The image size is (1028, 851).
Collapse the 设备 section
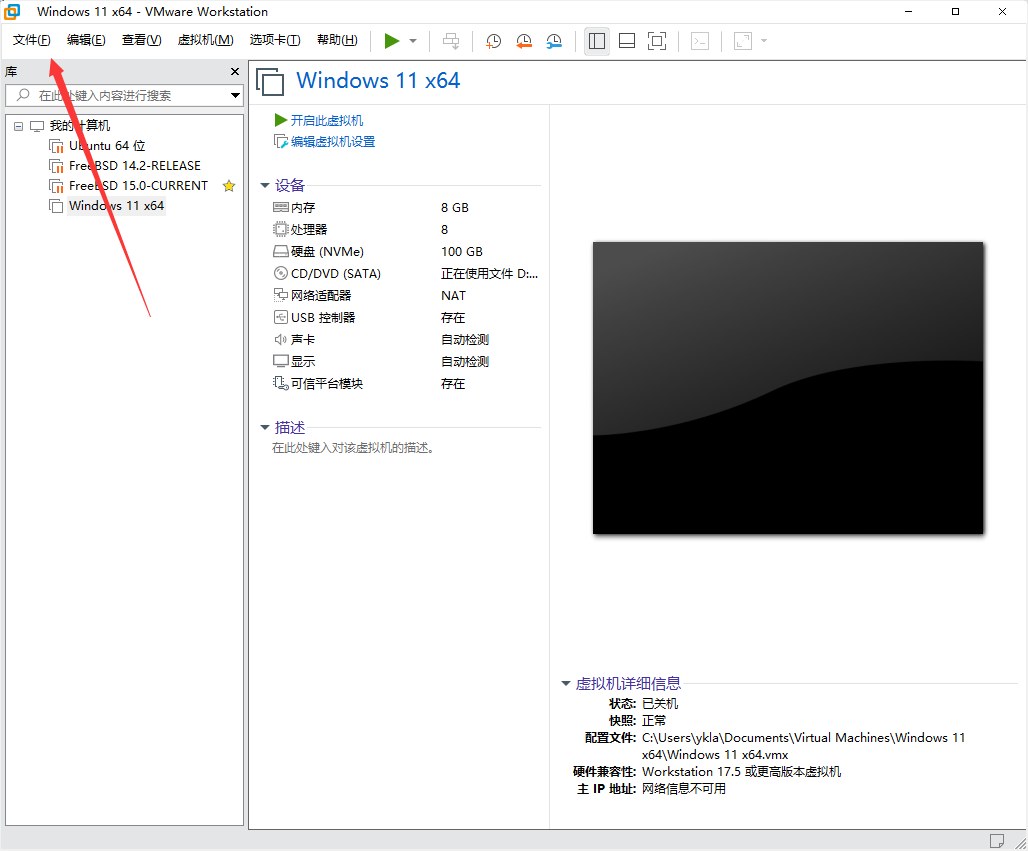265,186
